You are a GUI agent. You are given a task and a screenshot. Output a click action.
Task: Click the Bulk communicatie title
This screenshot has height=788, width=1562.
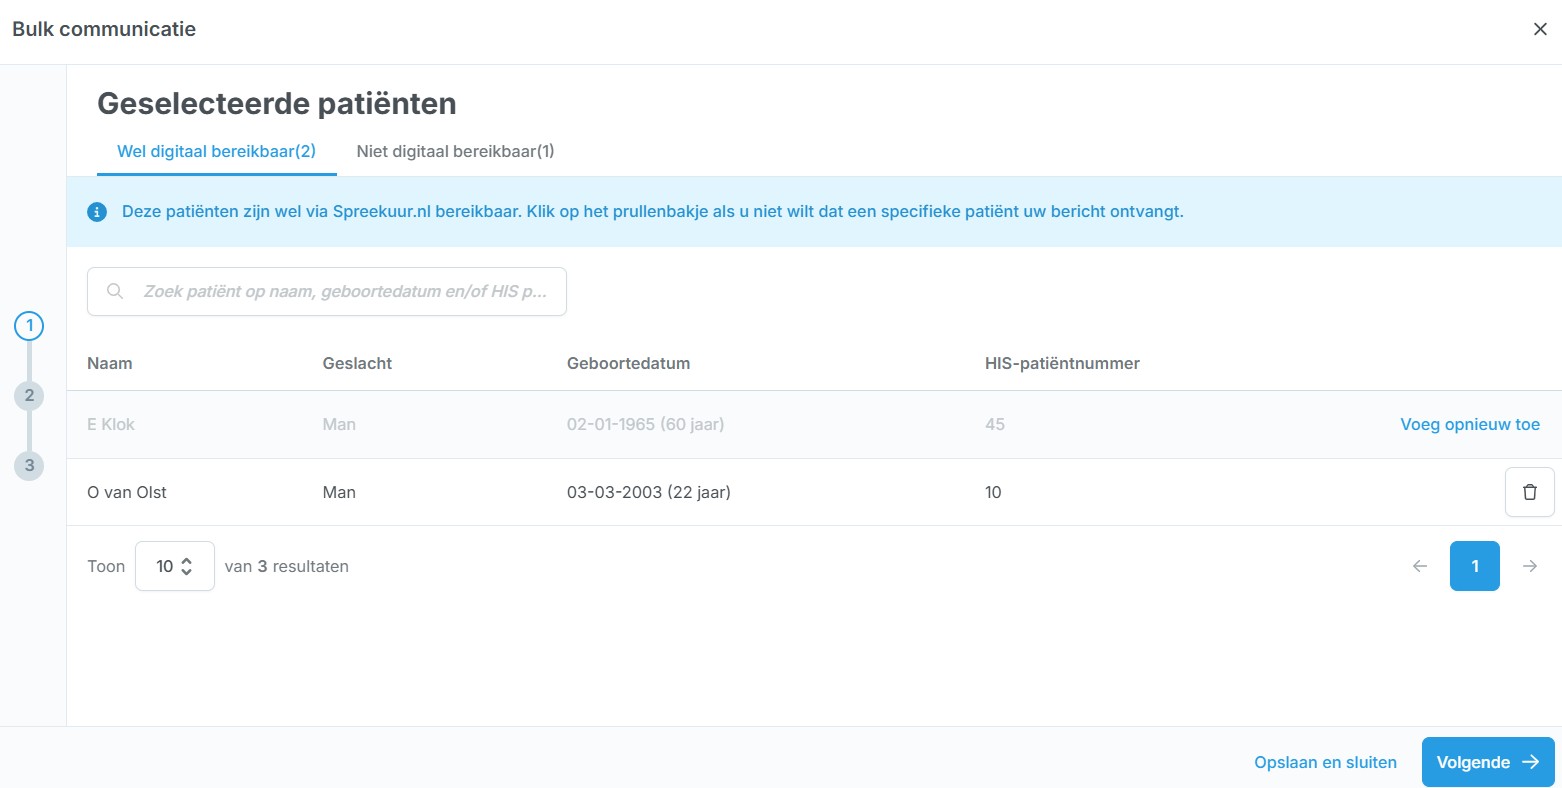(104, 29)
